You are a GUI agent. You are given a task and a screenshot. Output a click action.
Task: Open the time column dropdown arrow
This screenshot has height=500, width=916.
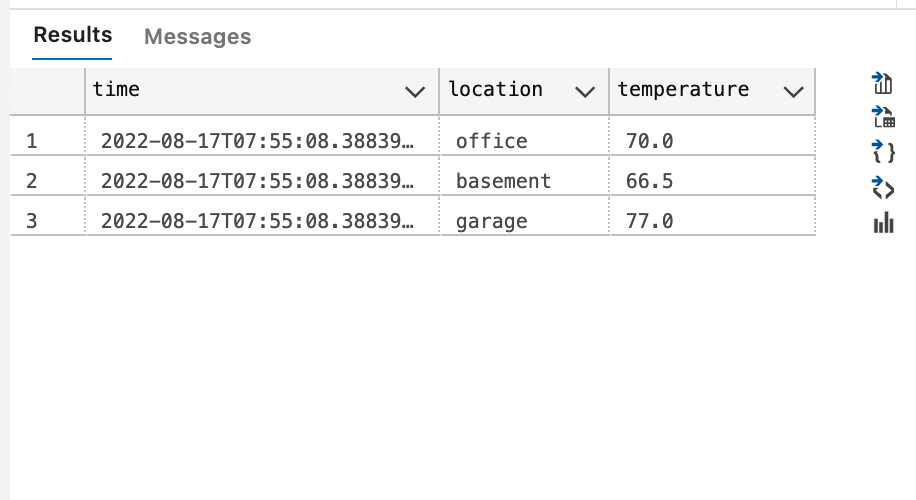(x=414, y=91)
